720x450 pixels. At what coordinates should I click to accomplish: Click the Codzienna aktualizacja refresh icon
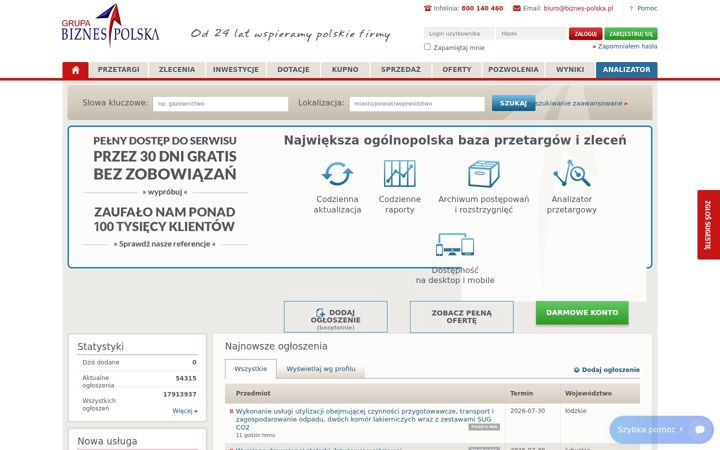[337, 174]
